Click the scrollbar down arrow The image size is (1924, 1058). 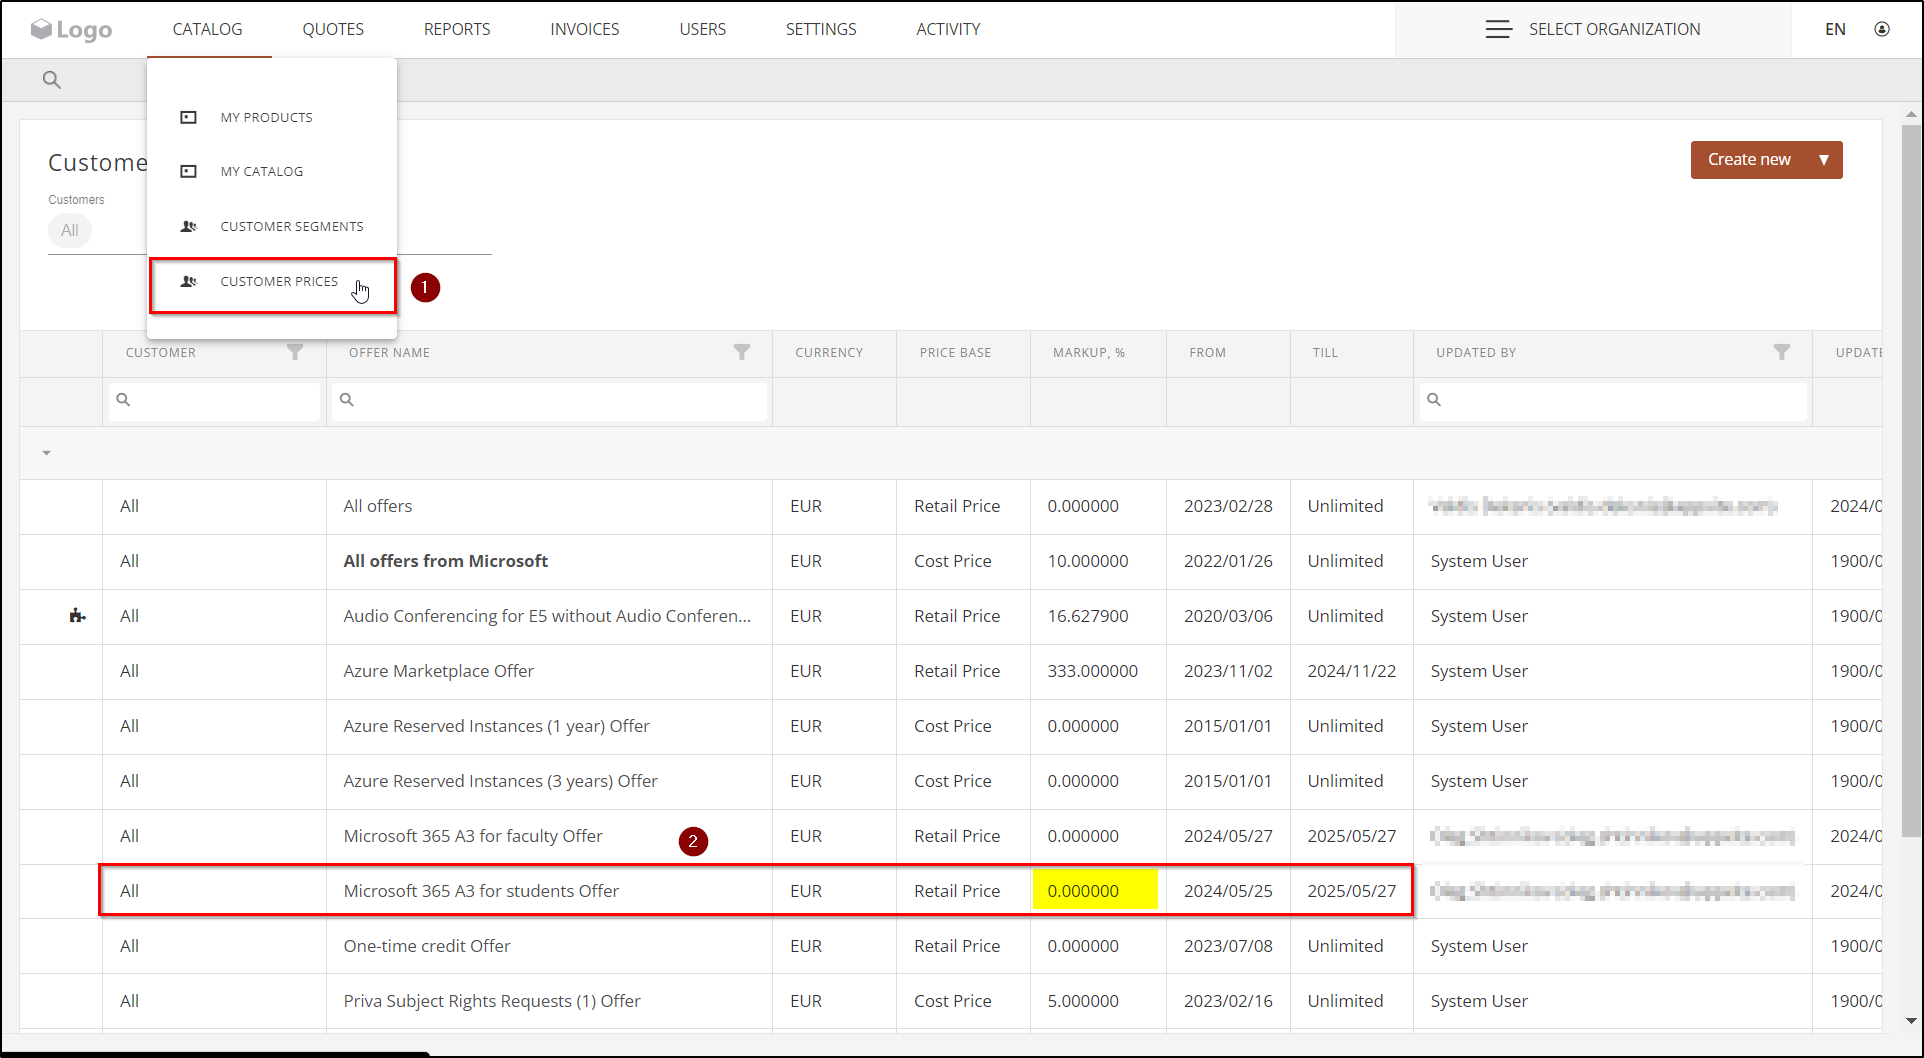pos(1911,1021)
